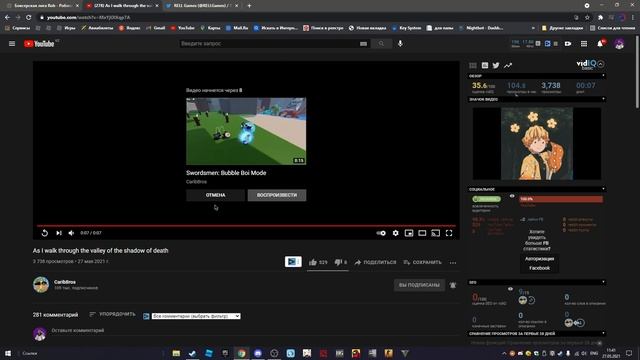640x360 pixels.
Task: Play next video with ВОСПРОИЗВЕСТИ button
Action: [277, 195]
